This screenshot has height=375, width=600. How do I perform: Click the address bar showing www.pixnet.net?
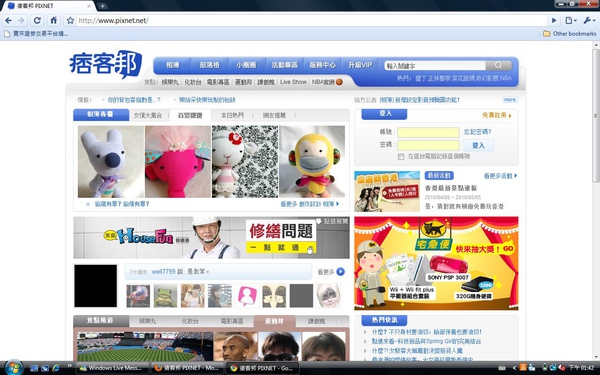311,20
